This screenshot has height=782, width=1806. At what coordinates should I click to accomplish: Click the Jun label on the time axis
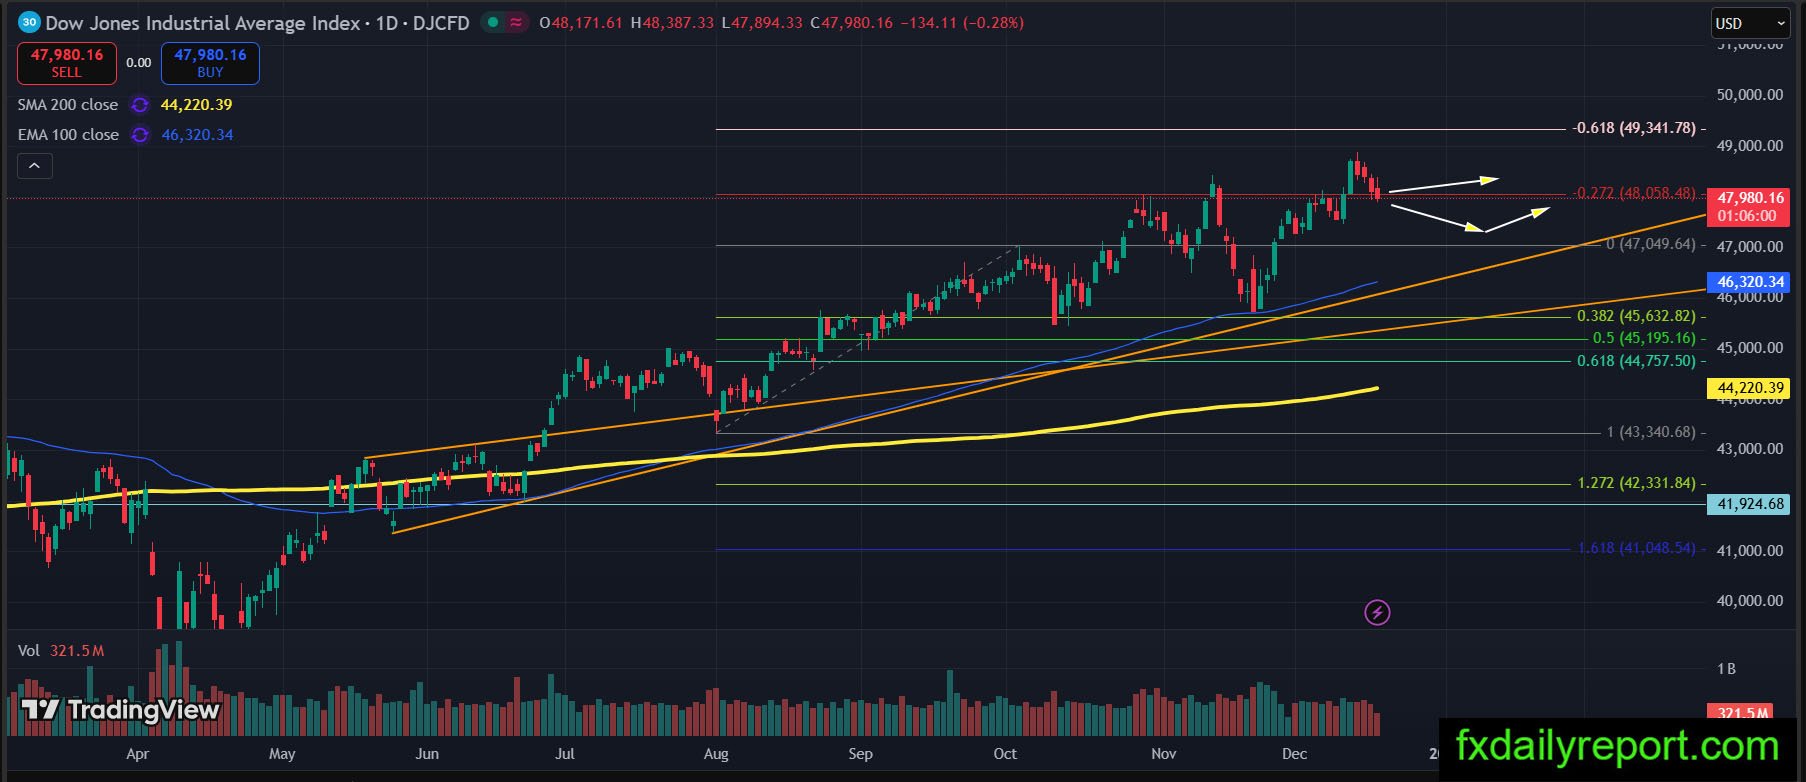click(427, 754)
